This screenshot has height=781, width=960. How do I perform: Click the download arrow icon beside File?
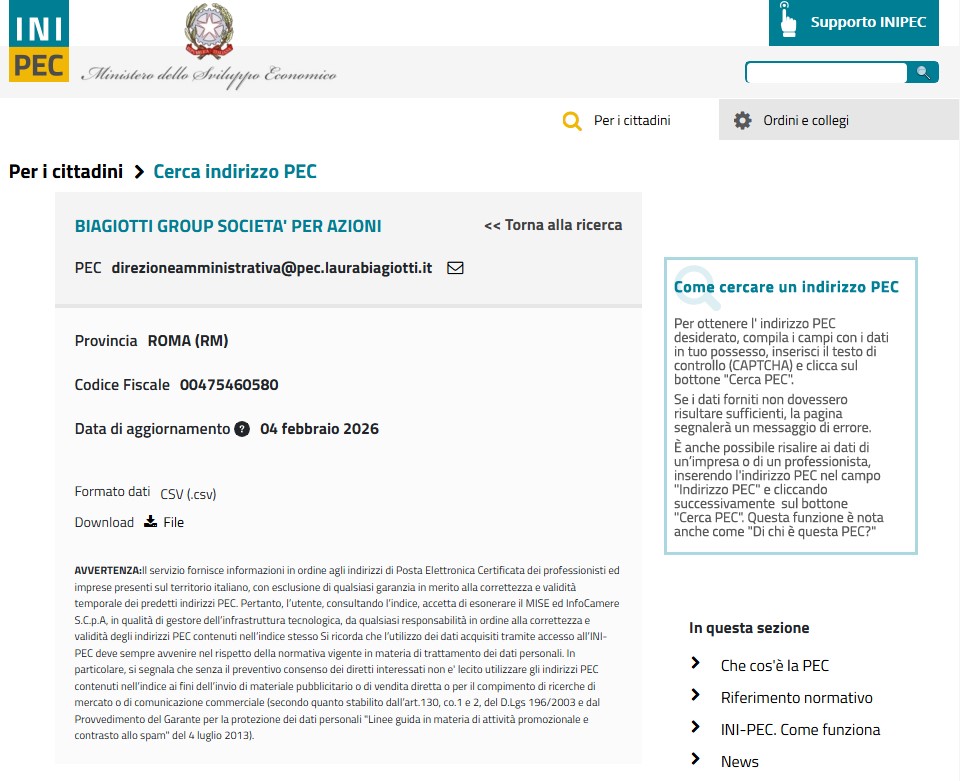(x=151, y=521)
